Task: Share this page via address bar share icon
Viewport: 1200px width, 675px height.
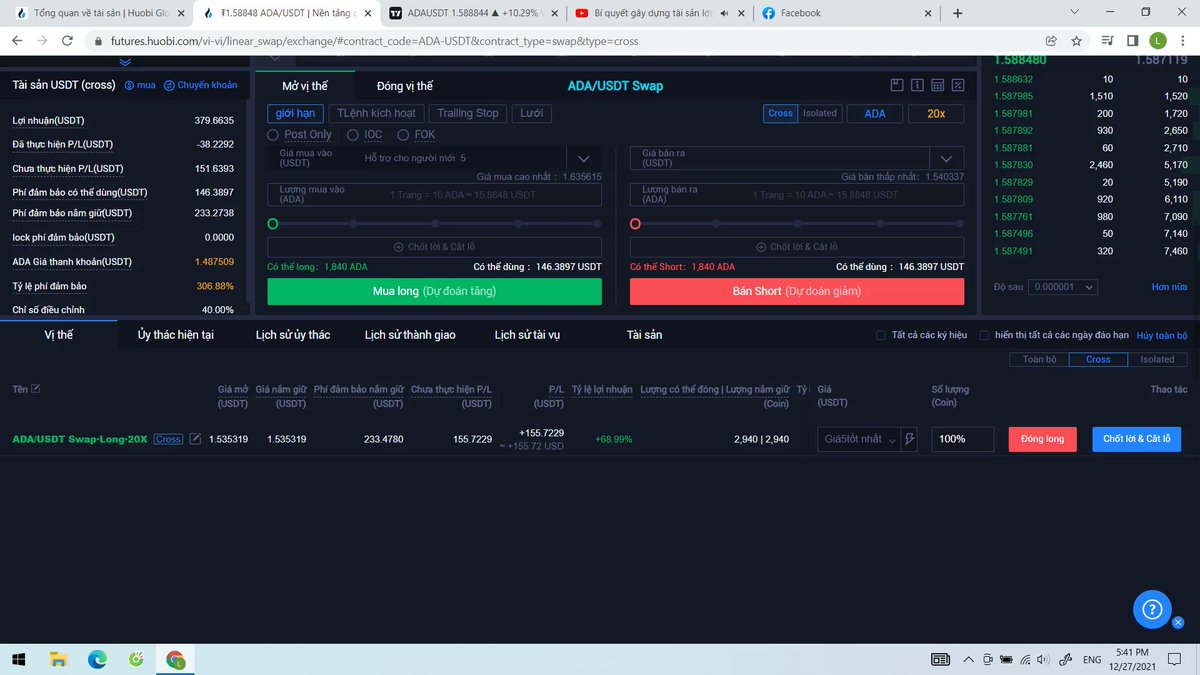Action: coord(1051,41)
